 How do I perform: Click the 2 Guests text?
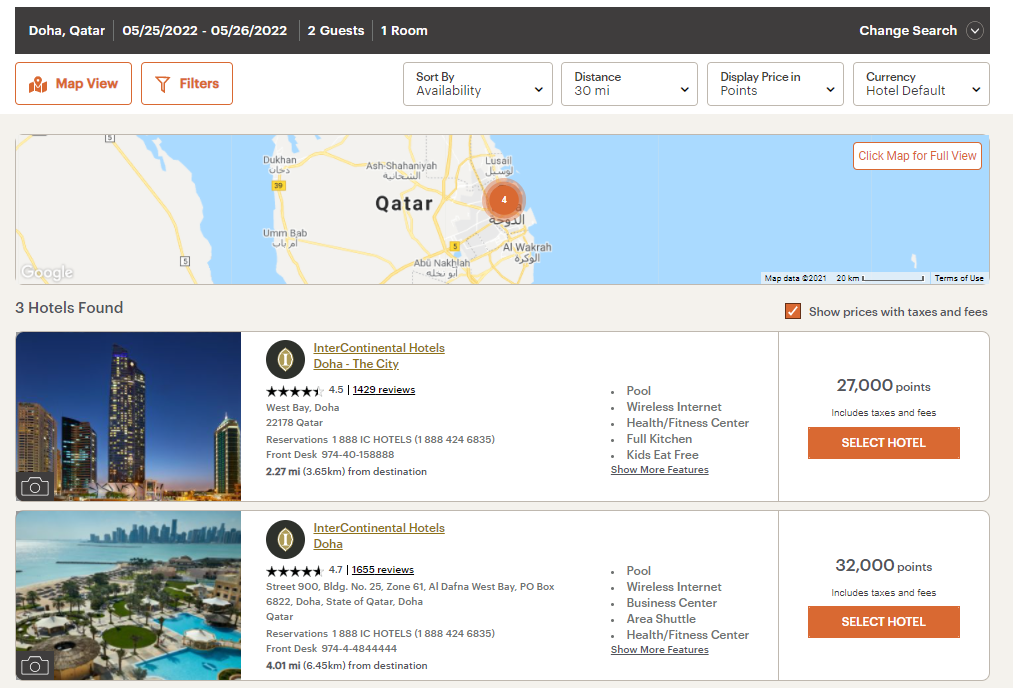(335, 30)
